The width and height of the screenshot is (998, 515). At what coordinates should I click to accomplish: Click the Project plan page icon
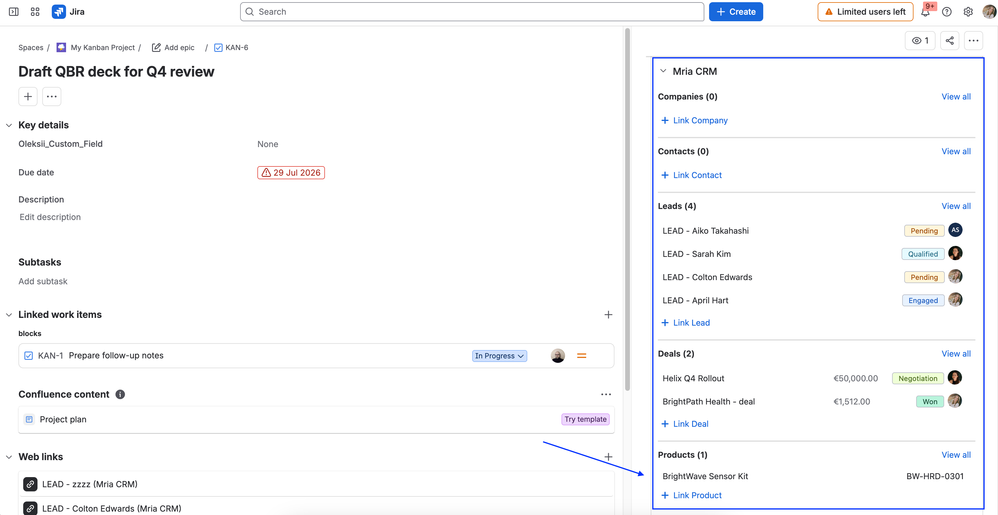(29, 420)
